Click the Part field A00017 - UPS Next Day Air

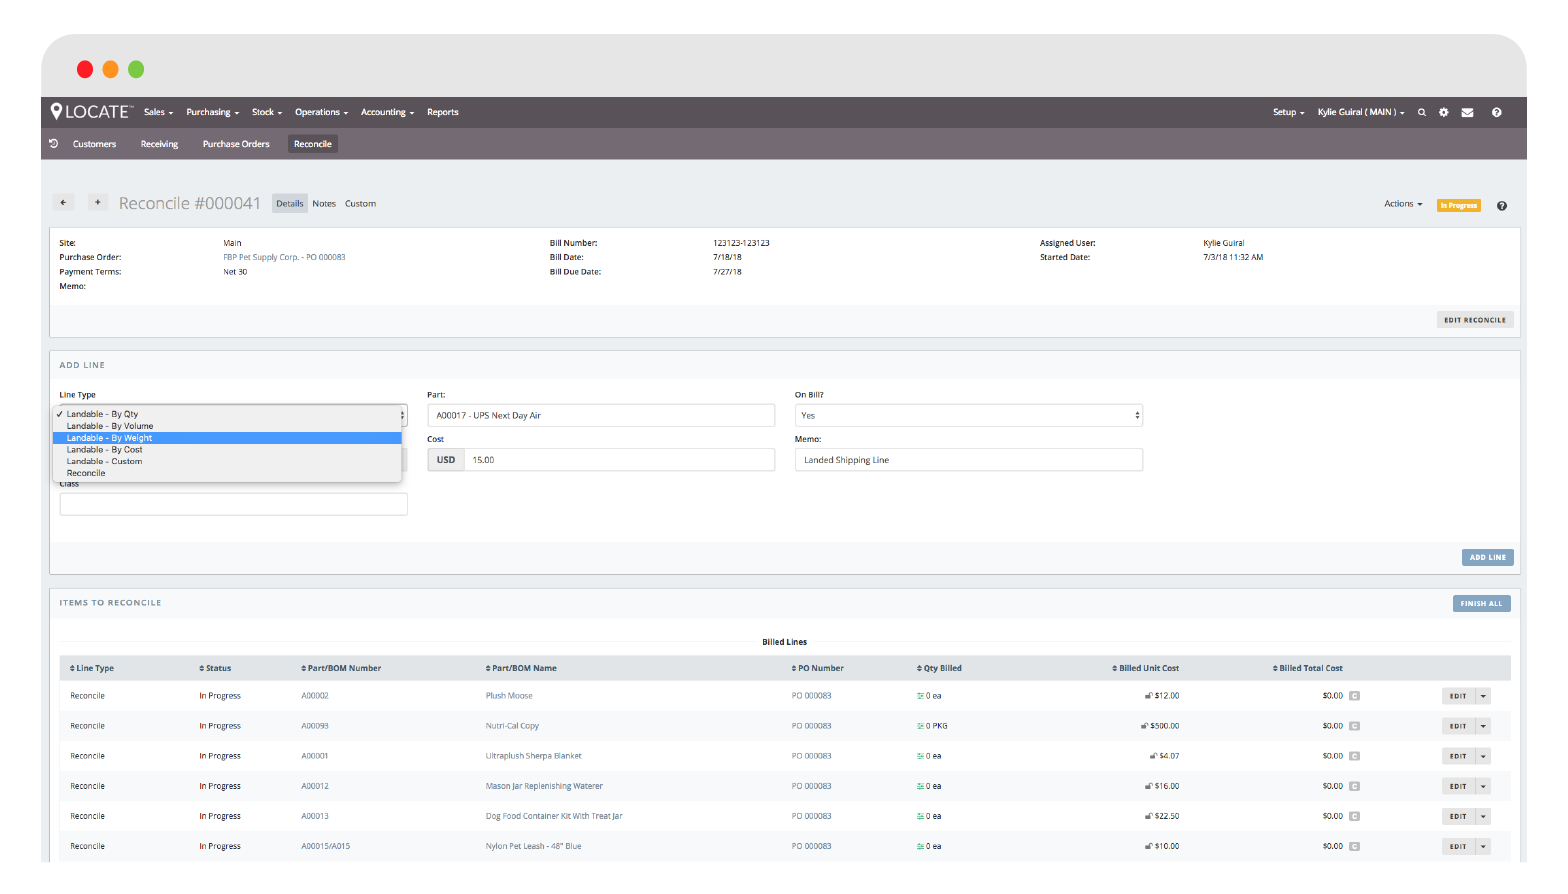pos(601,415)
